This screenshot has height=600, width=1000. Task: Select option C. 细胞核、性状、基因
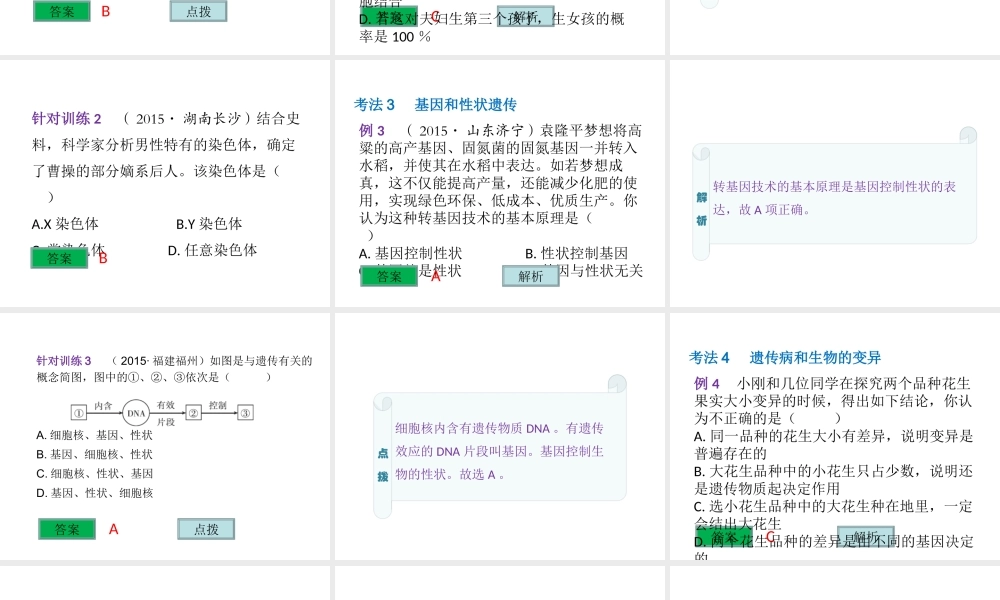tap(94, 474)
